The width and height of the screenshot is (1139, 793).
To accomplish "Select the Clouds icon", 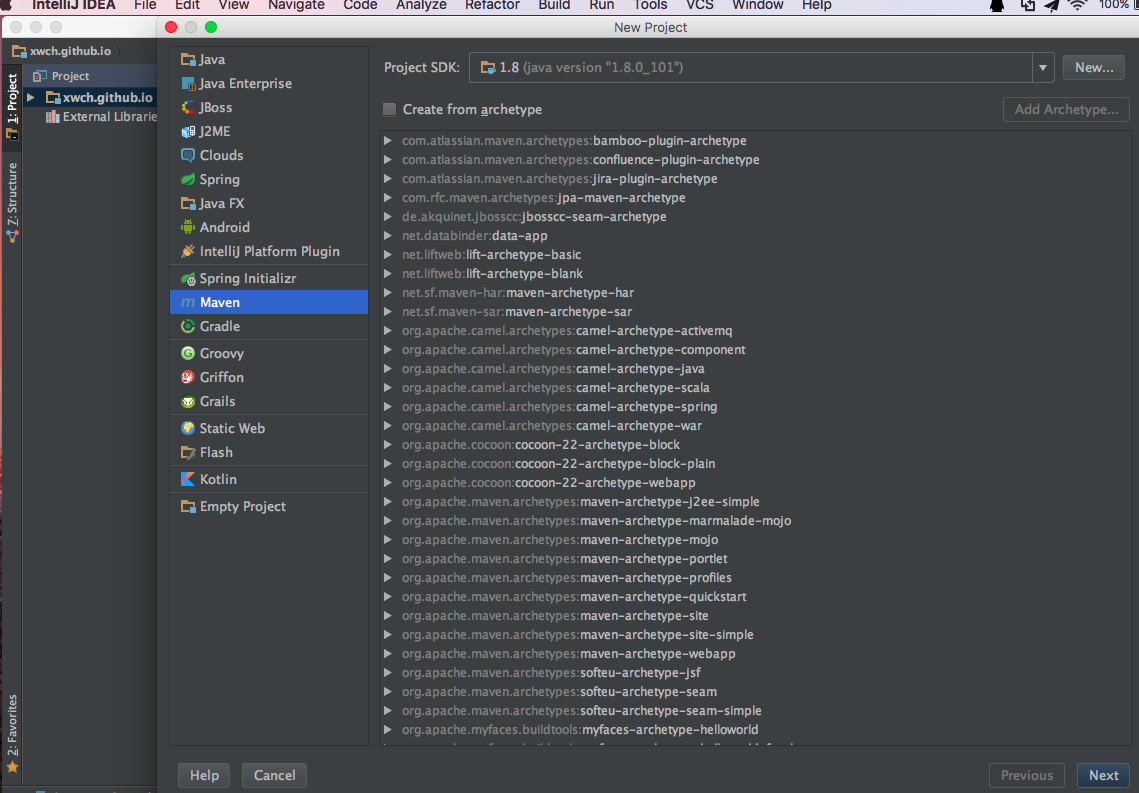I will point(188,155).
